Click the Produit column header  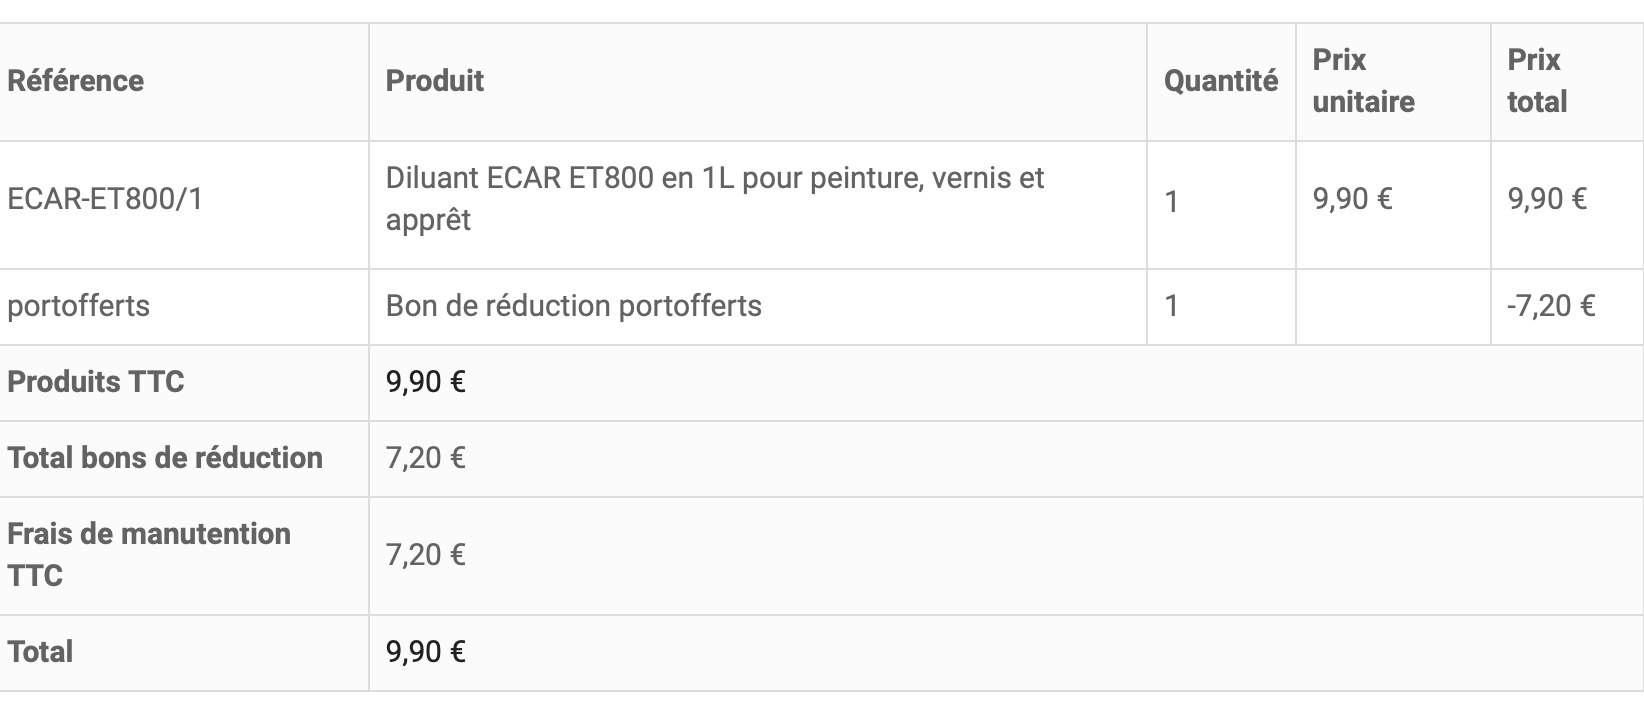(435, 81)
